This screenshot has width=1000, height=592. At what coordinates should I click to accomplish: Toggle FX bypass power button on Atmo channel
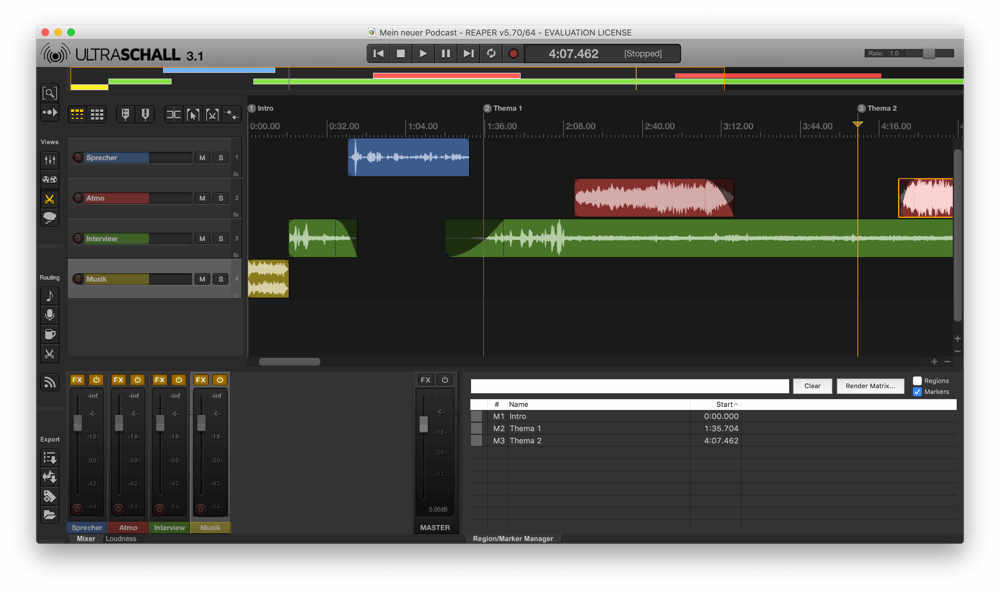coord(137,380)
